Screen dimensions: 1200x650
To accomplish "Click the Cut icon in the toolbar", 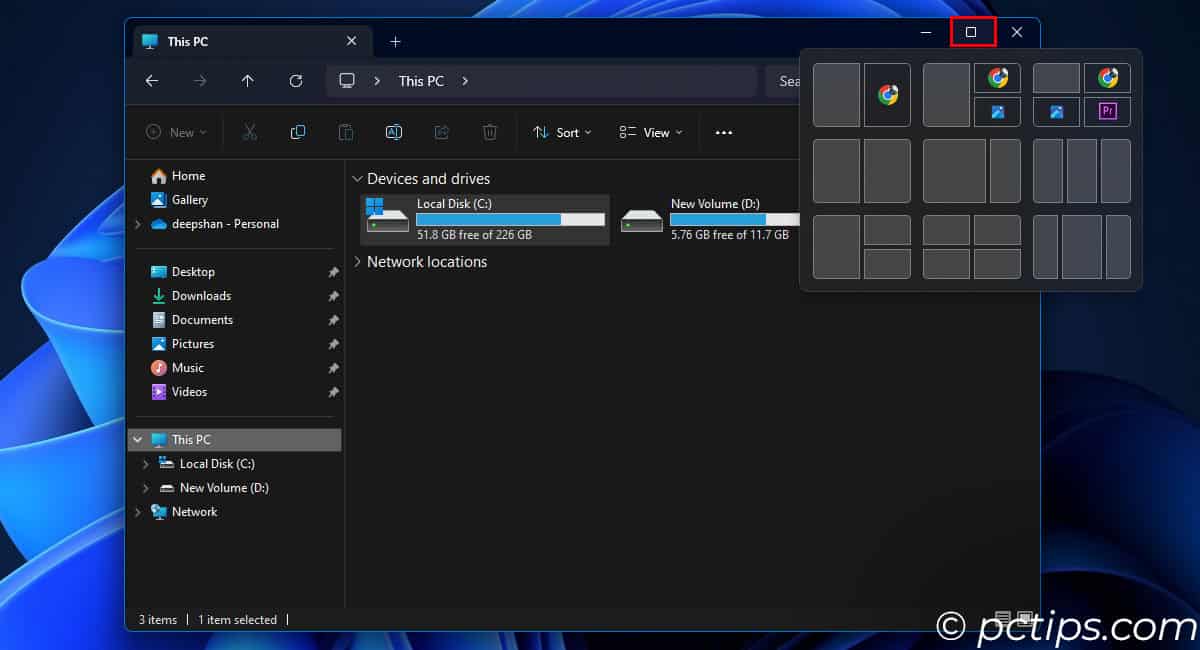I will 249,131.
